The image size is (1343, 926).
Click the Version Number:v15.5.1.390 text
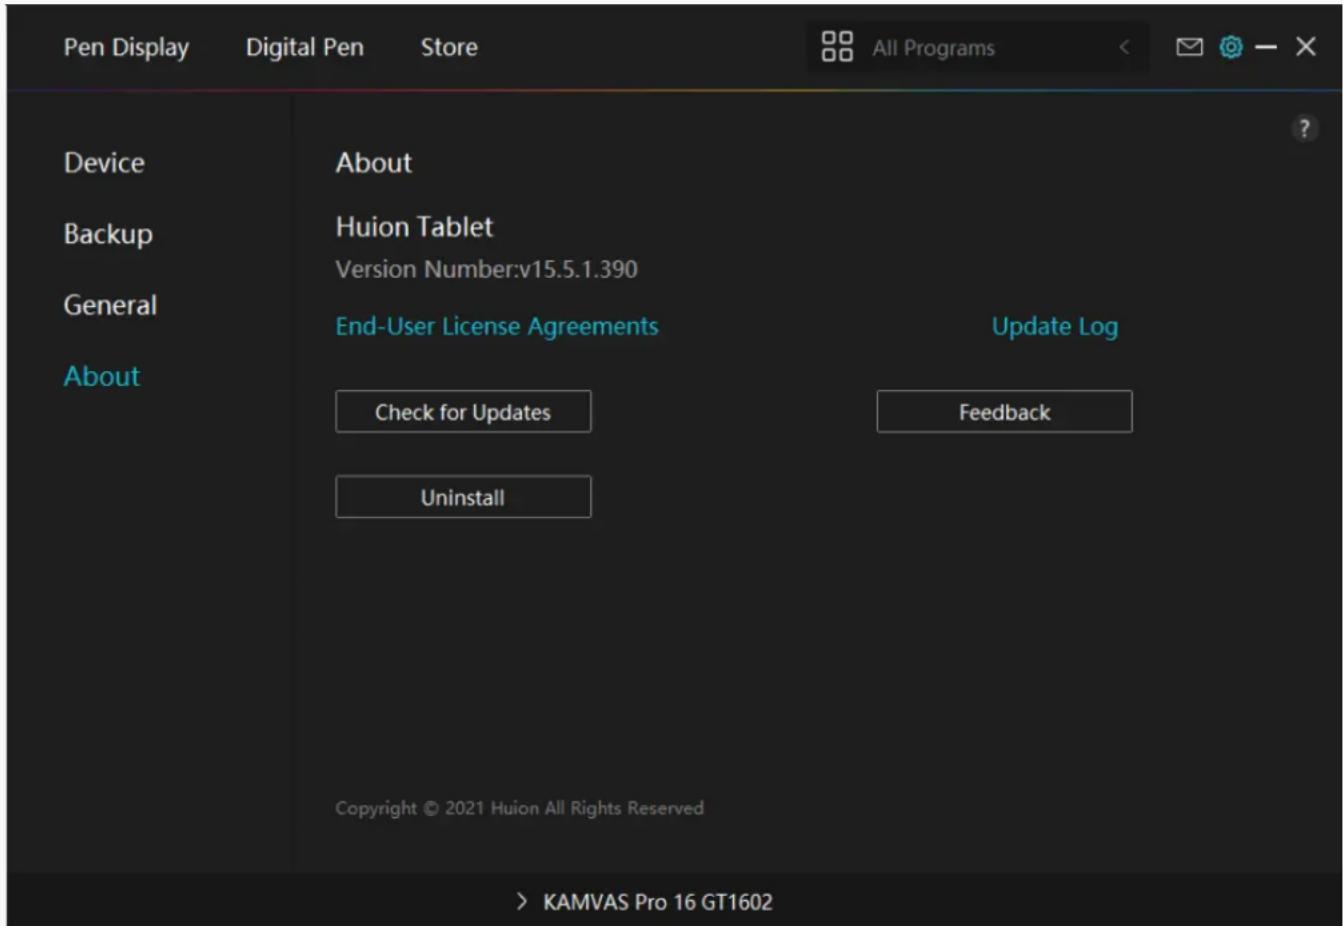point(486,269)
